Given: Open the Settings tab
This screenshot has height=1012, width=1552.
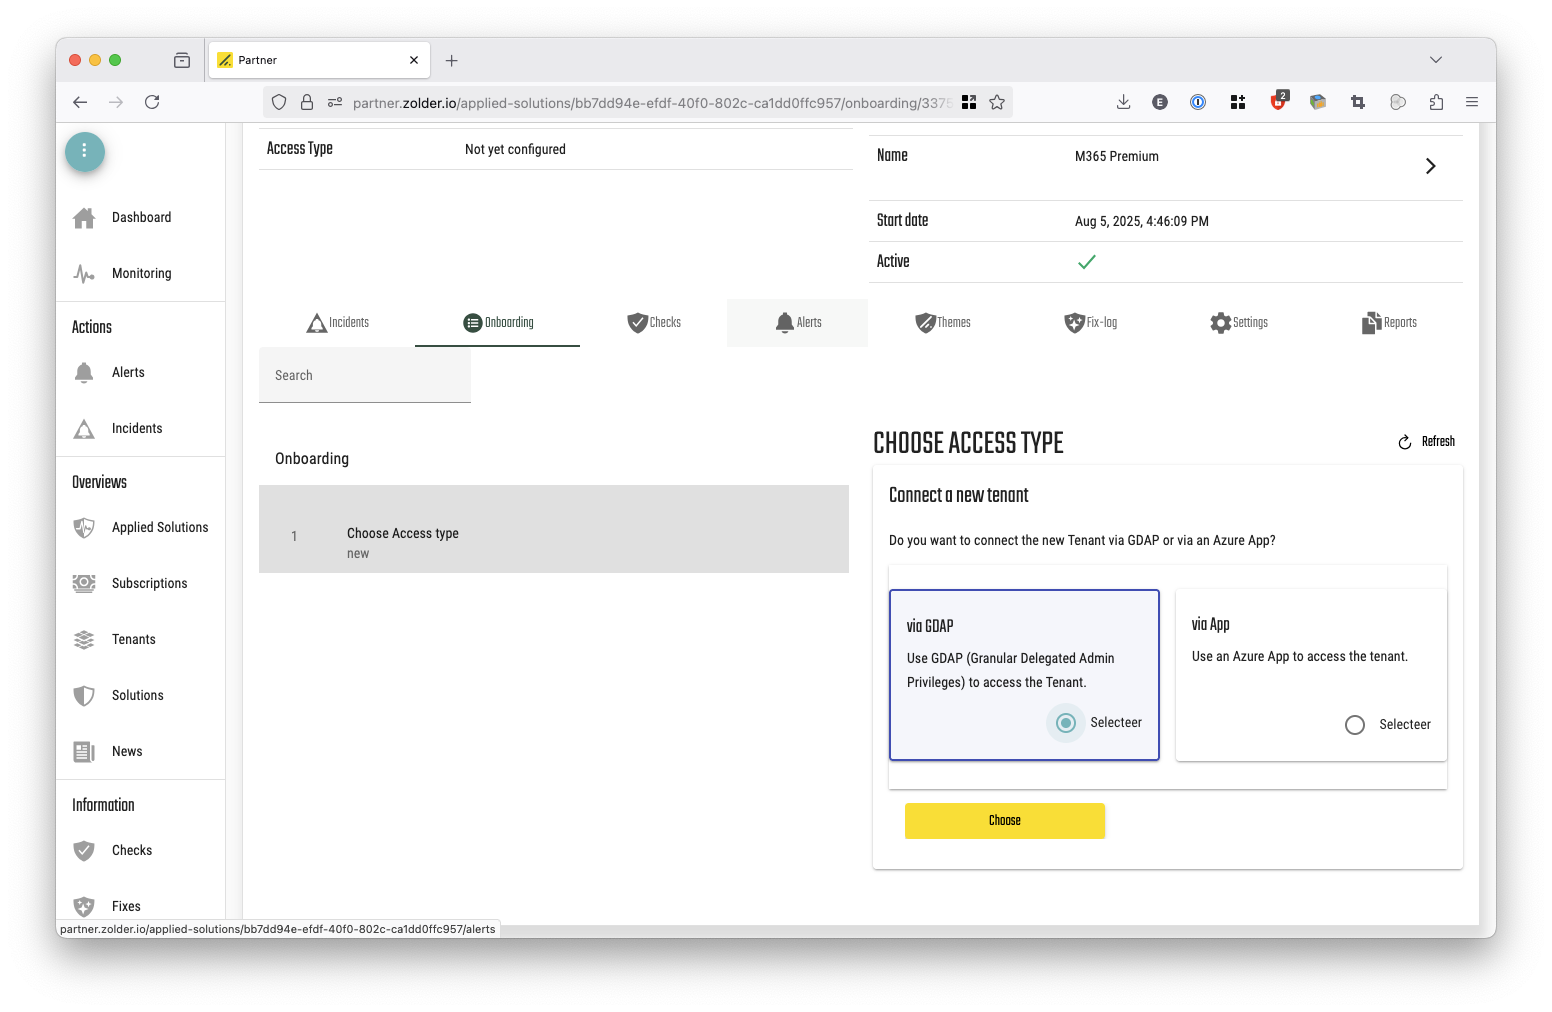Looking at the screenshot, I should tap(1238, 323).
